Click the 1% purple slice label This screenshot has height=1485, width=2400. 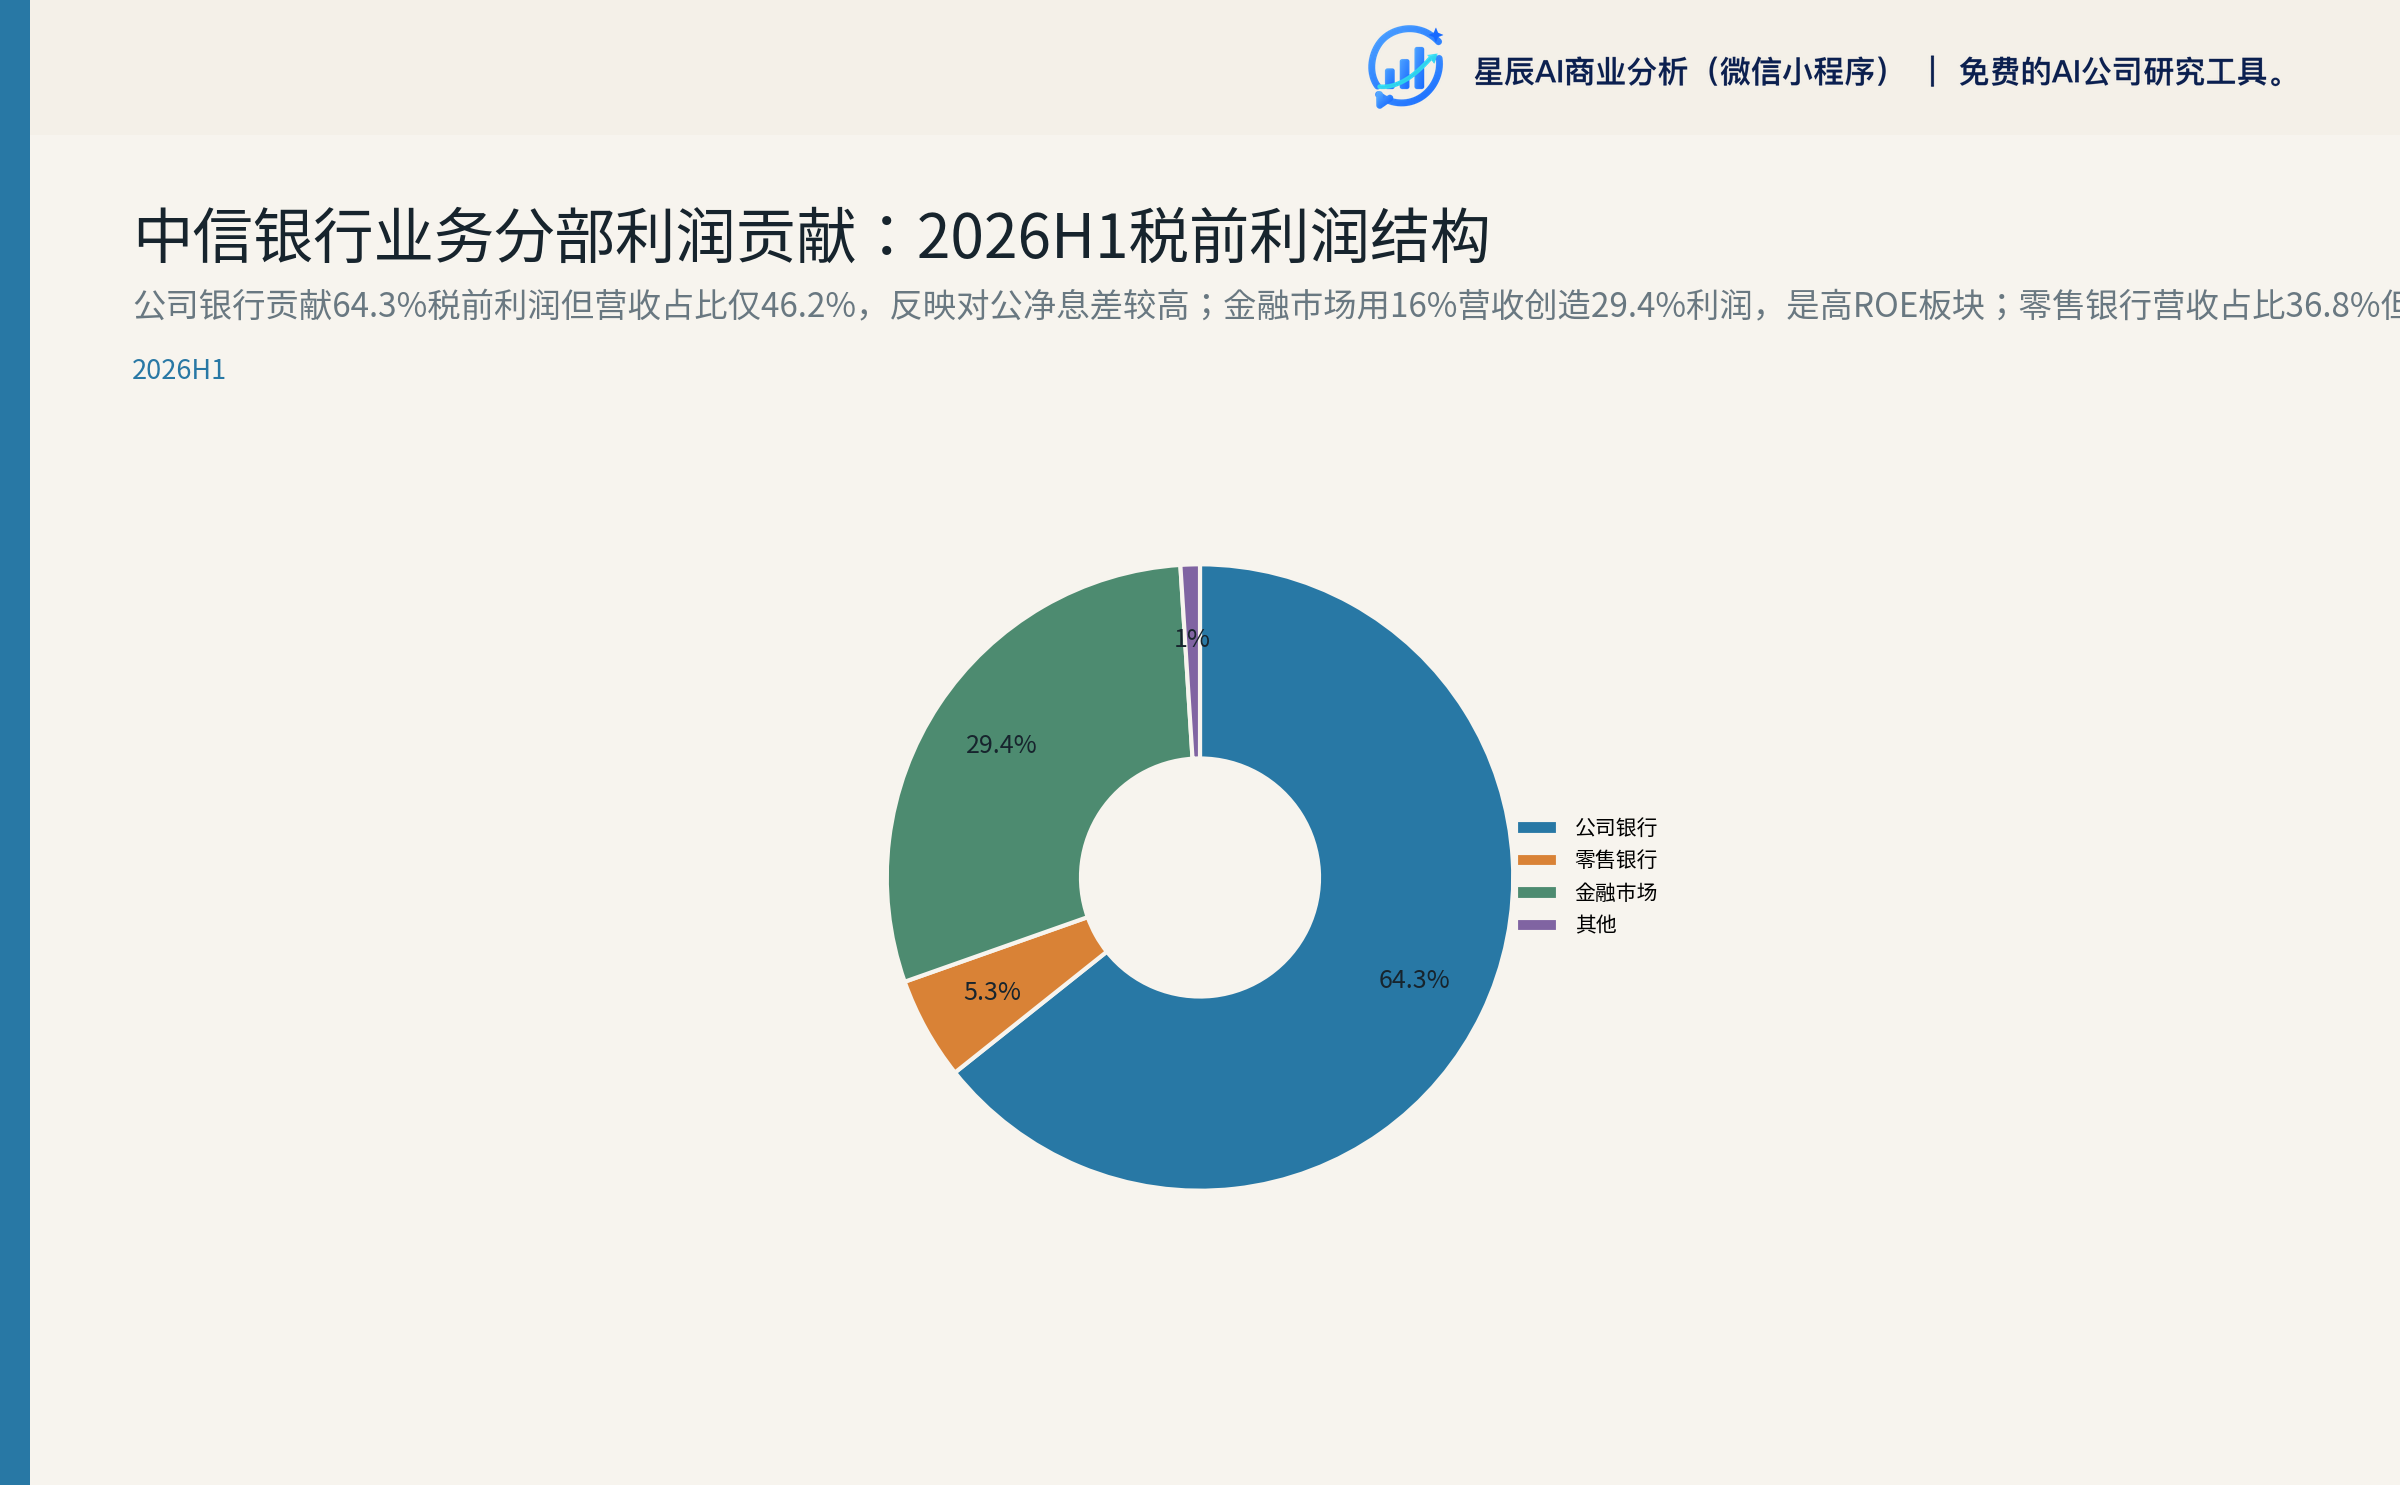pyautogui.click(x=1192, y=638)
